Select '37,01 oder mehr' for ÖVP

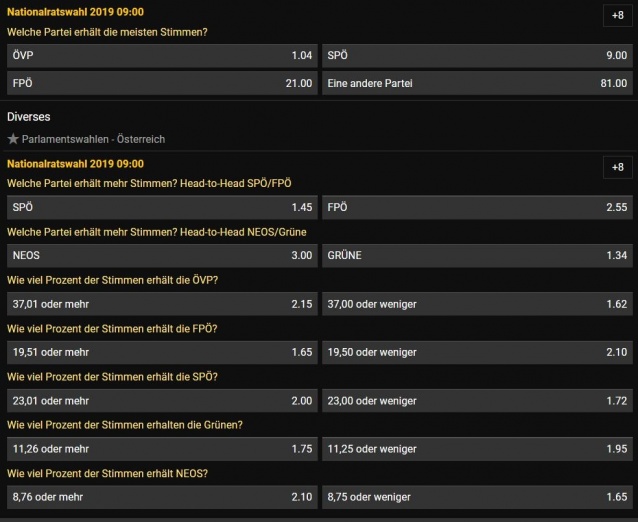pos(162,304)
